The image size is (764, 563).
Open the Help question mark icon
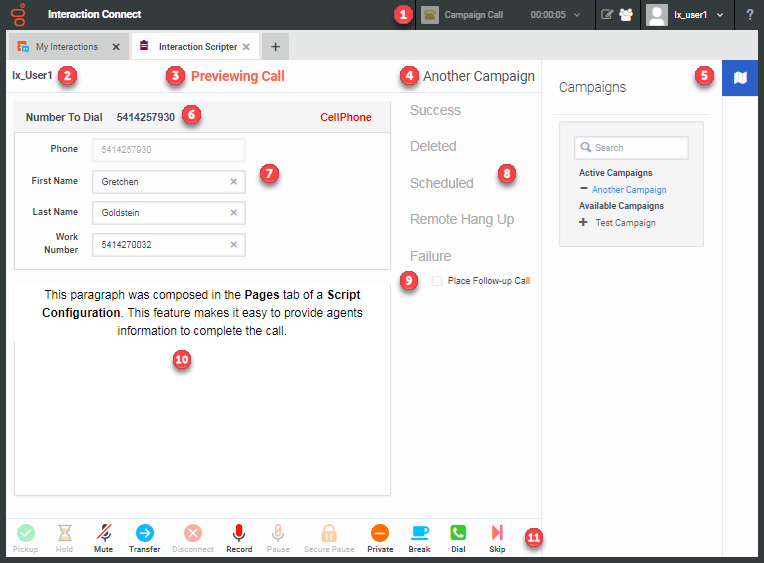pyautogui.click(x=749, y=15)
